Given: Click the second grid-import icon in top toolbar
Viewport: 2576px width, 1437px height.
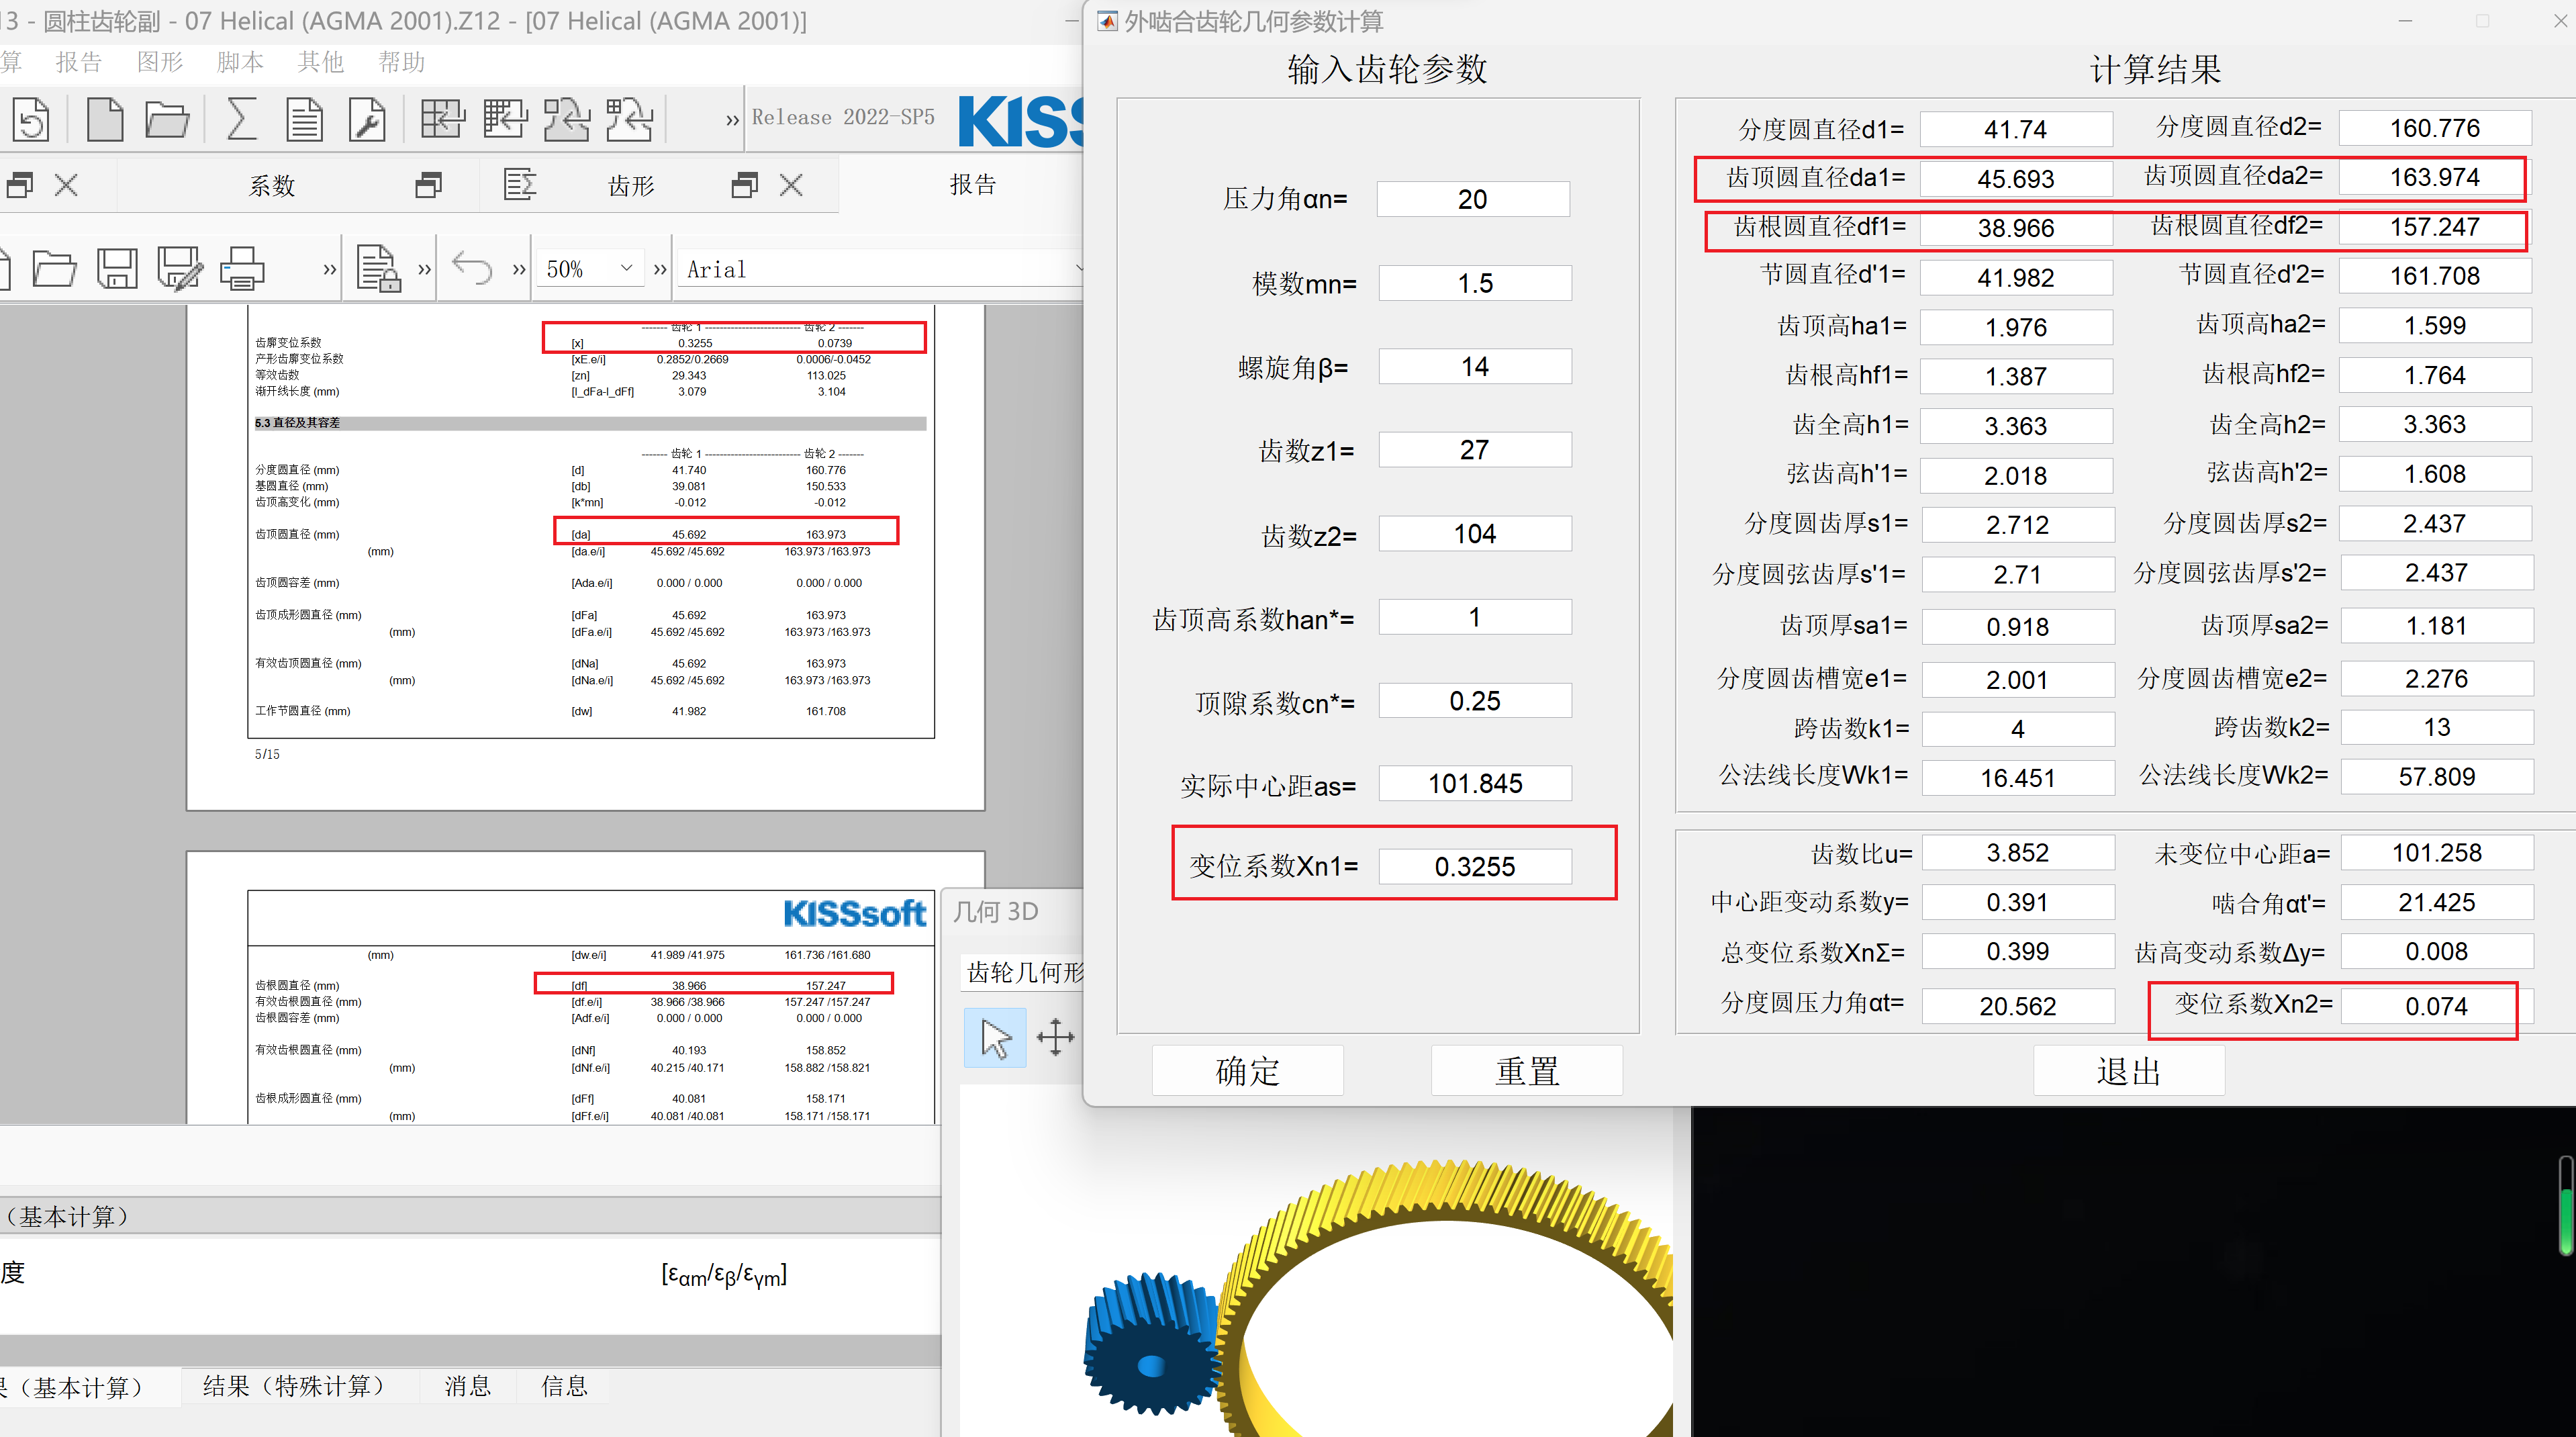Looking at the screenshot, I should point(505,119).
